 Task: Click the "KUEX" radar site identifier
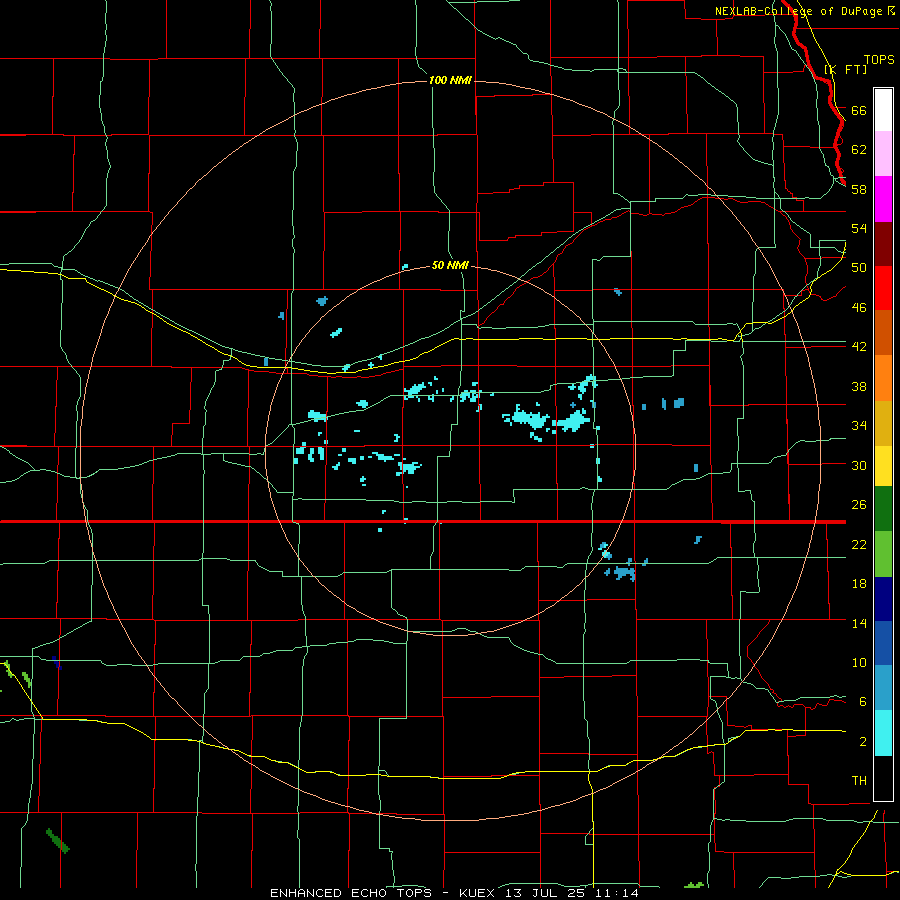click(x=476, y=893)
